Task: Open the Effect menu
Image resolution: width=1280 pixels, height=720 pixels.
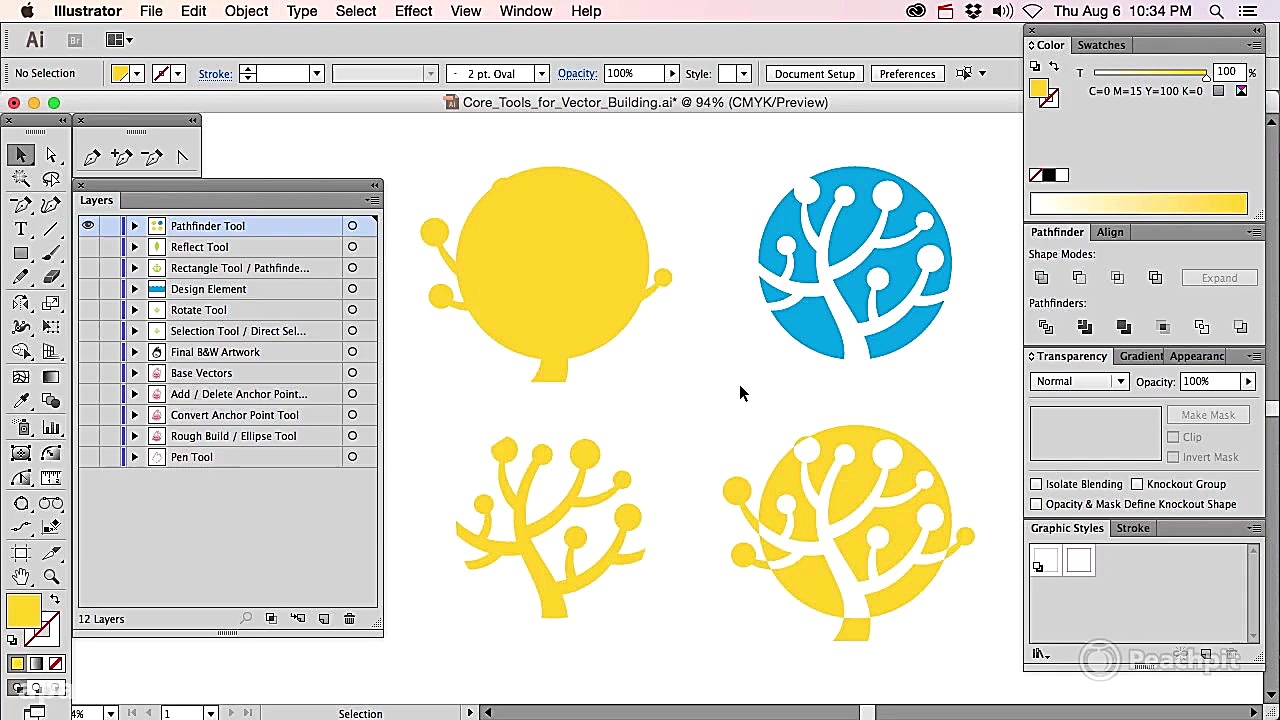Action: pyautogui.click(x=413, y=11)
